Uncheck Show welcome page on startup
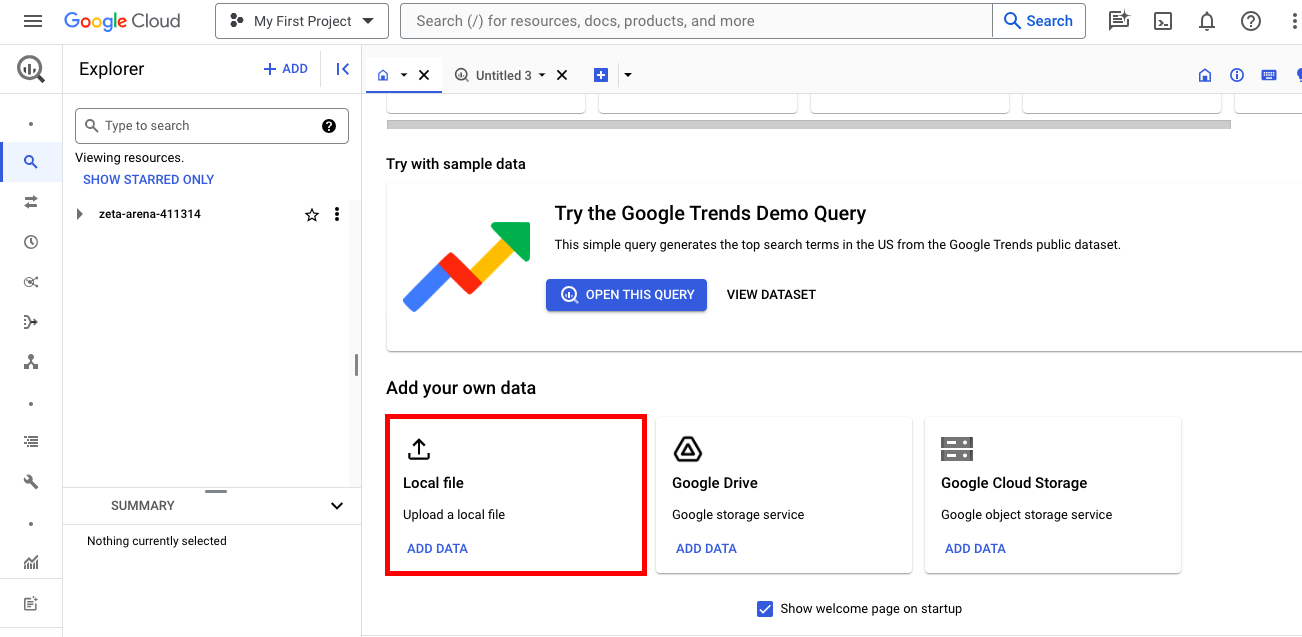 coord(764,608)
